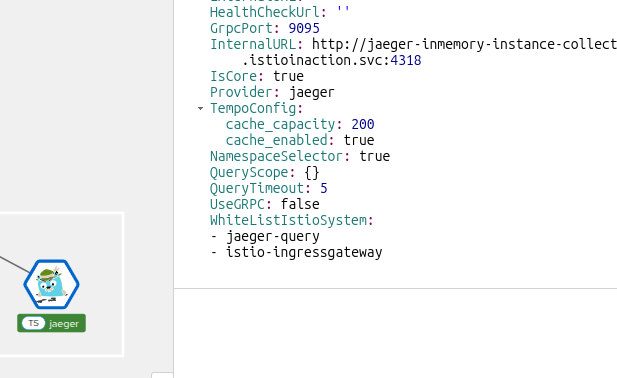Click the port number 4318
This screenshot has height=378, width=617.
[x=406, y=60]
